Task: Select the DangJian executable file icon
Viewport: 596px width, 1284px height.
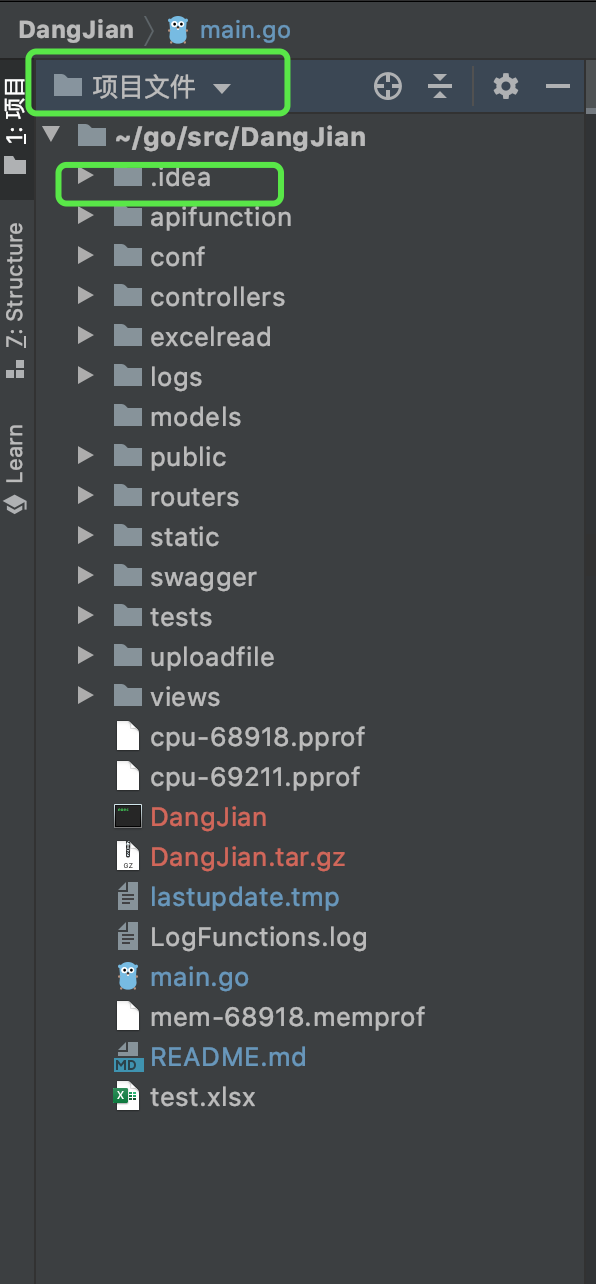Action: tap(128, 817)
